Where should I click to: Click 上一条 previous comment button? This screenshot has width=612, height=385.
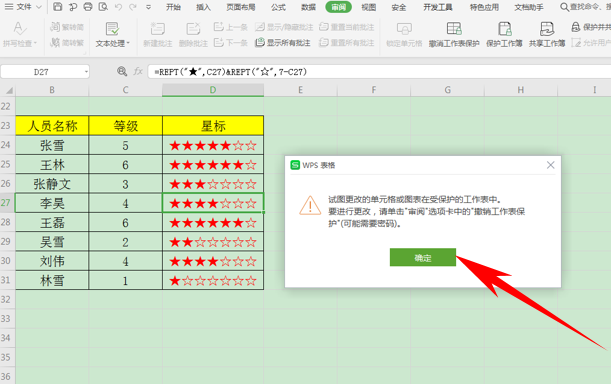coord(231,27)
